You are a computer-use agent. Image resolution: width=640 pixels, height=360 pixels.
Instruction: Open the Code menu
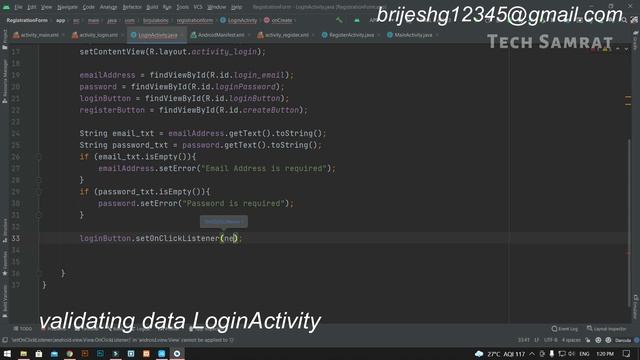89,7
